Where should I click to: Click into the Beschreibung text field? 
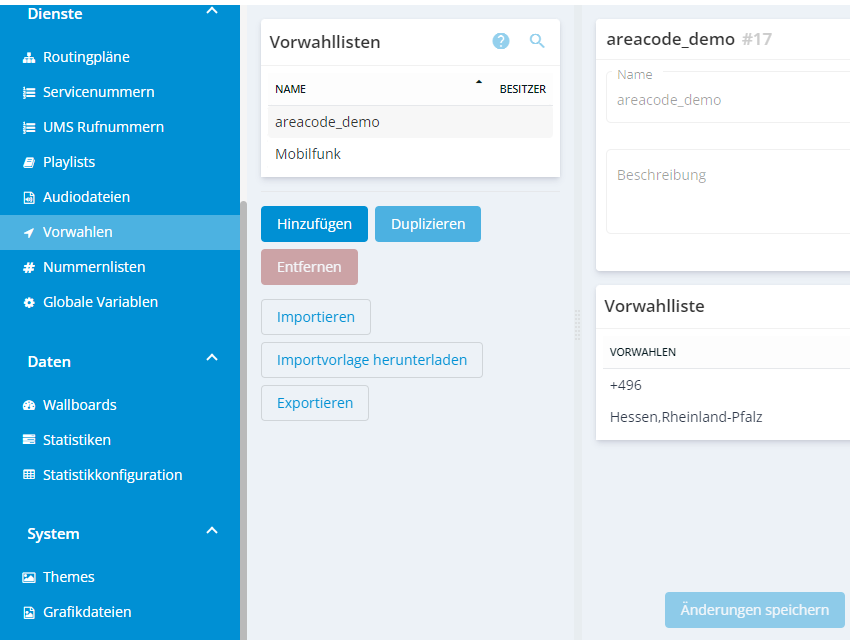point(727,192)
